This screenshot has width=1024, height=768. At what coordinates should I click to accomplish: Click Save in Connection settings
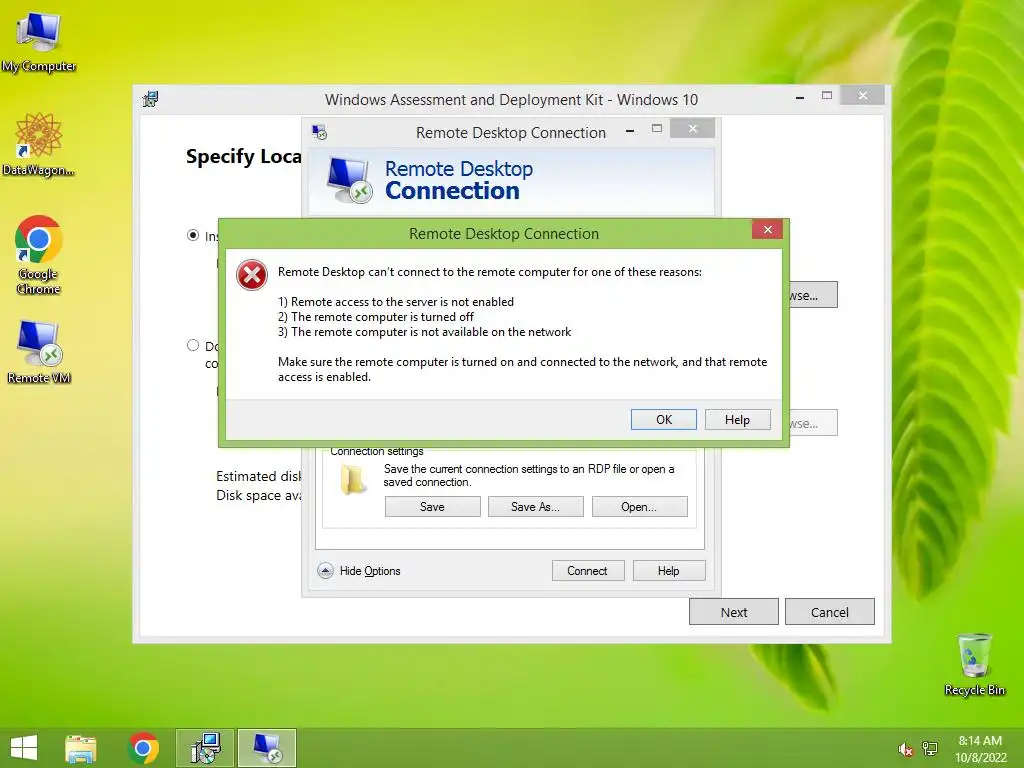coord(432,507)
